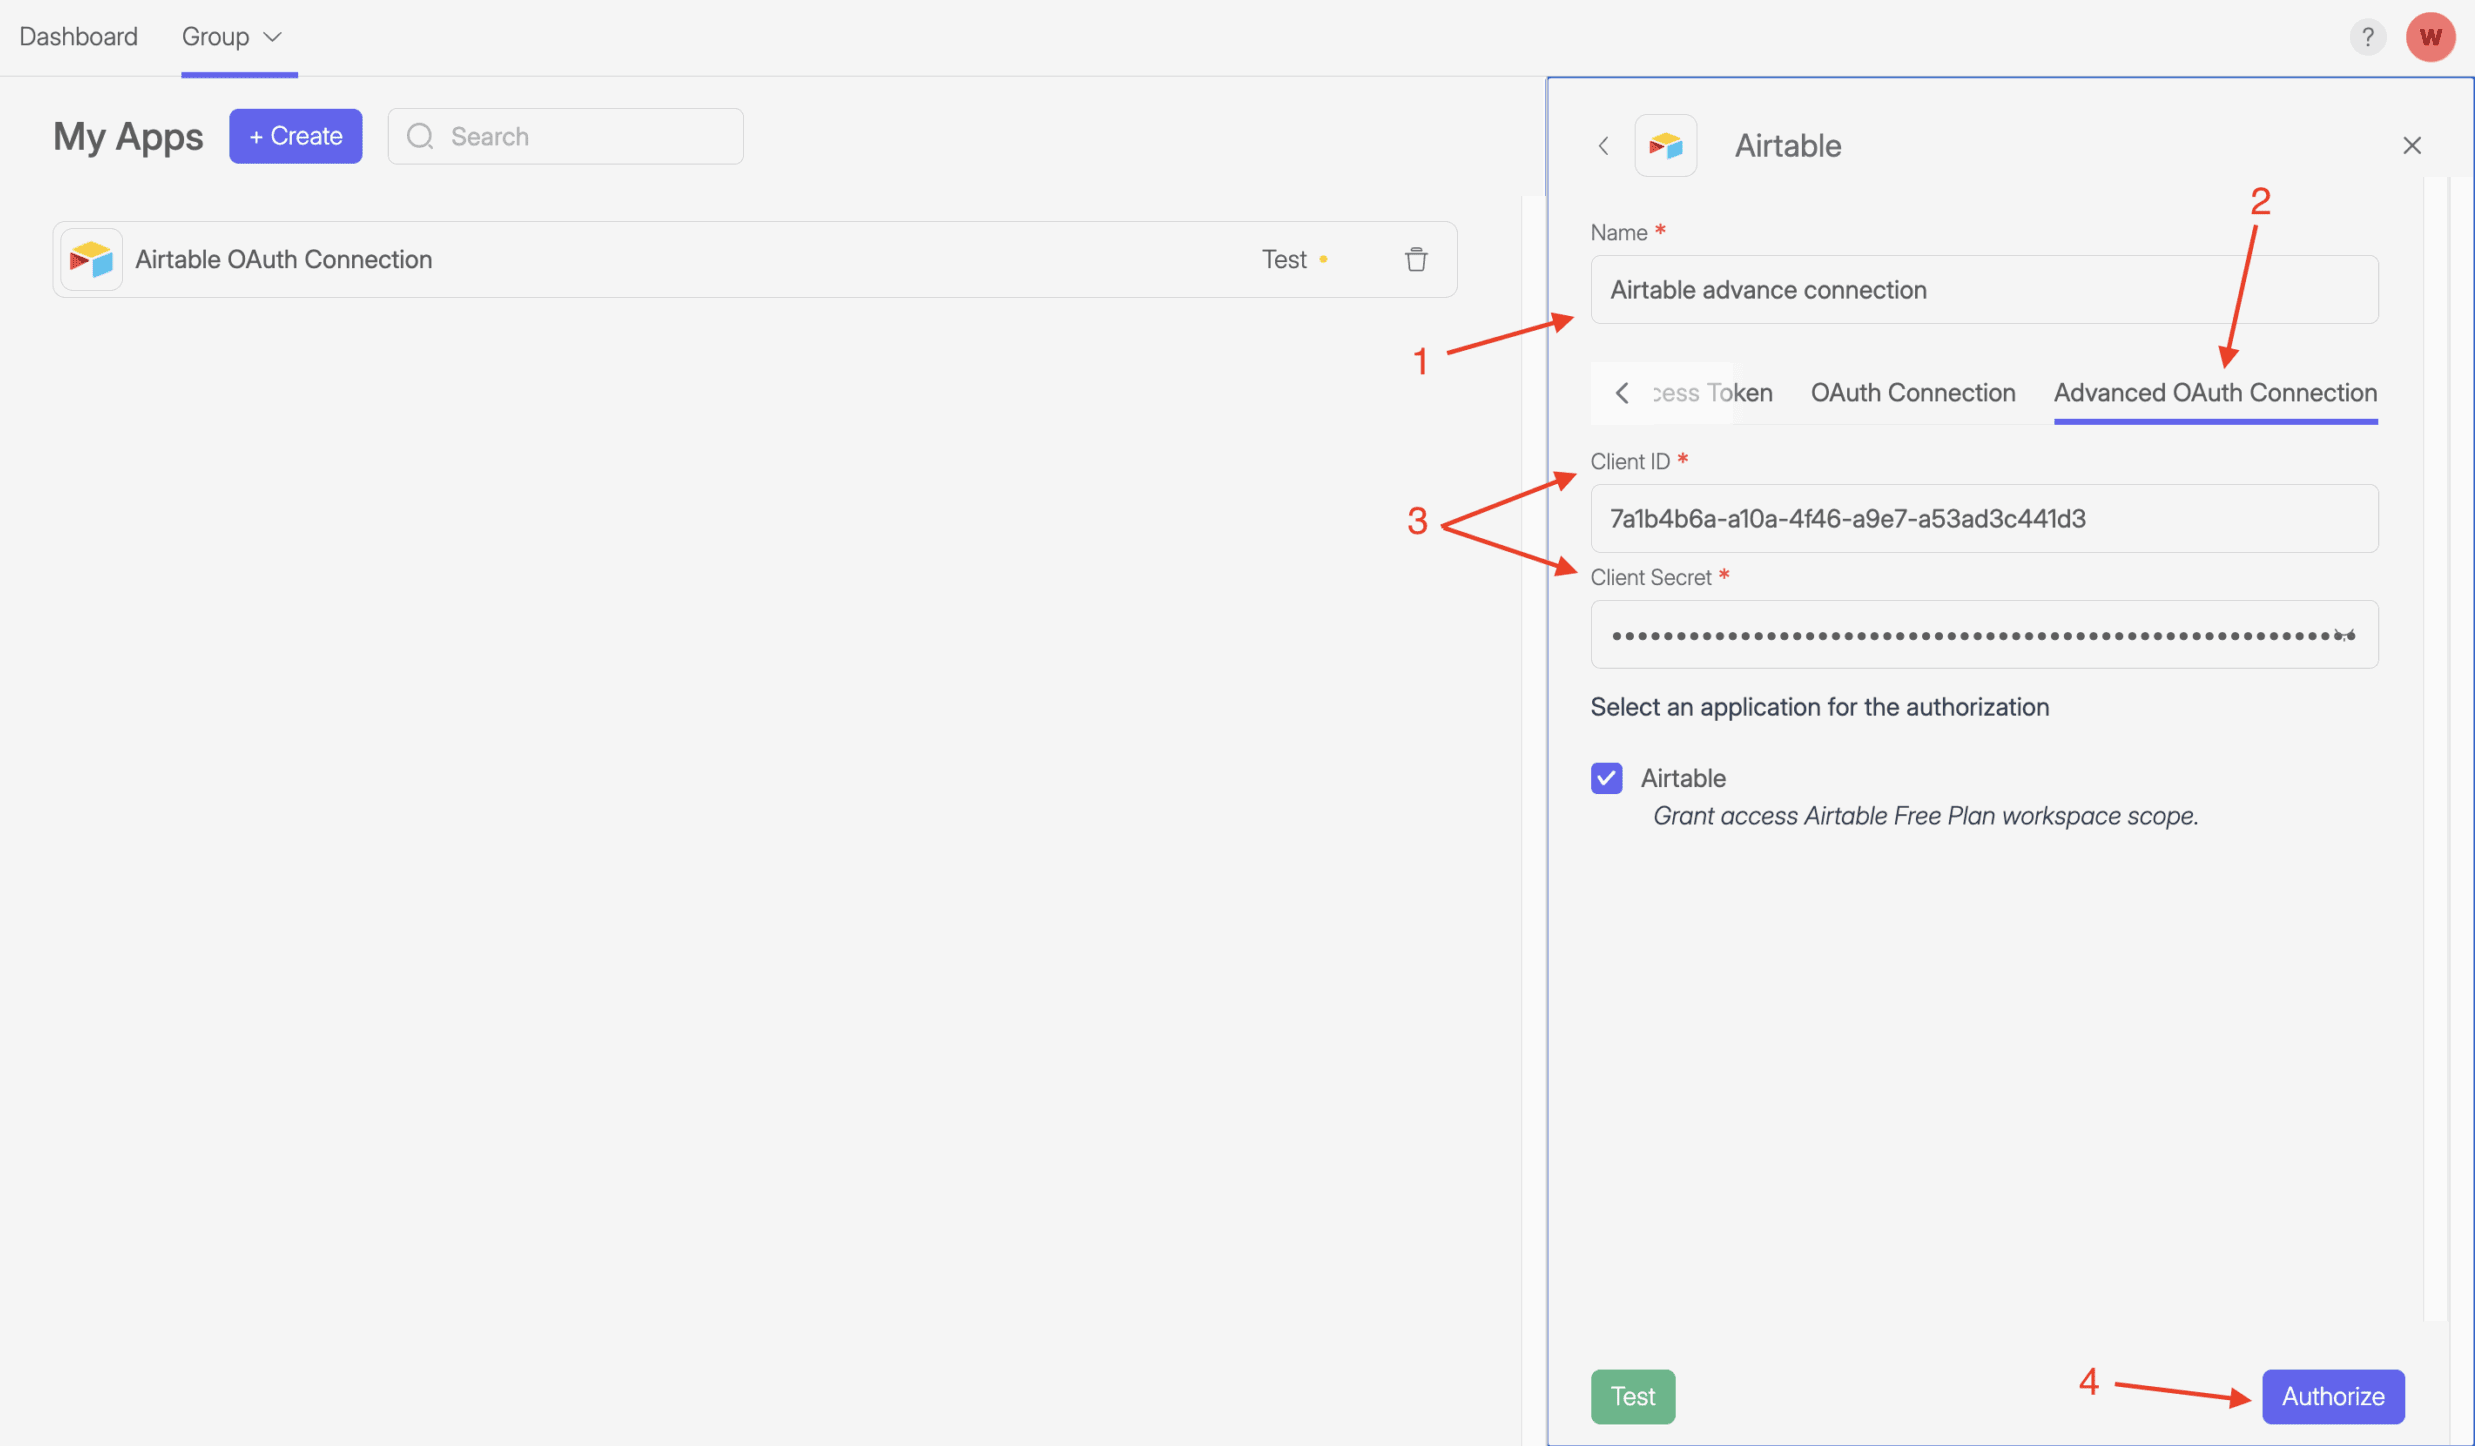Click into the Name input field
This screenshot has height=1446, width=2475.
[x=1983, y=290]
